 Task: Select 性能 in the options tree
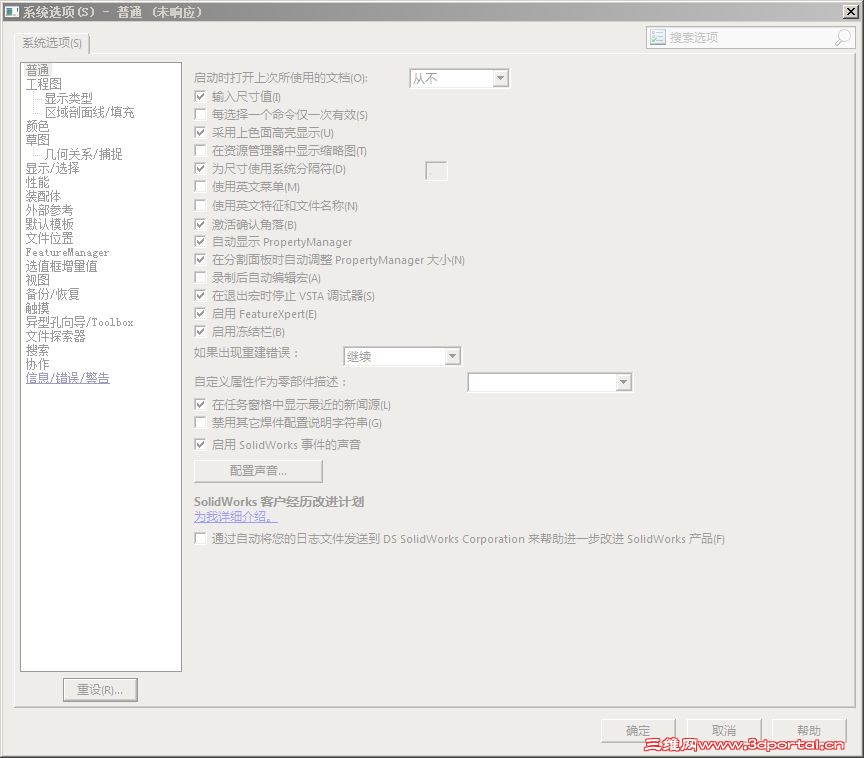click(x=37, y=182)
